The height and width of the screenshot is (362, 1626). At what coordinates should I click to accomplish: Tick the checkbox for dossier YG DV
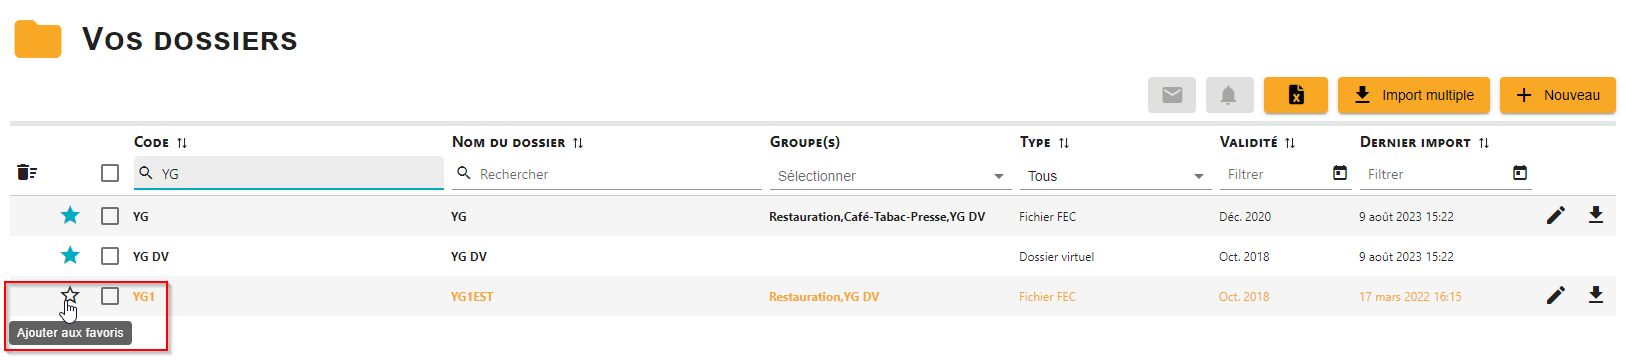click(110, 256)
